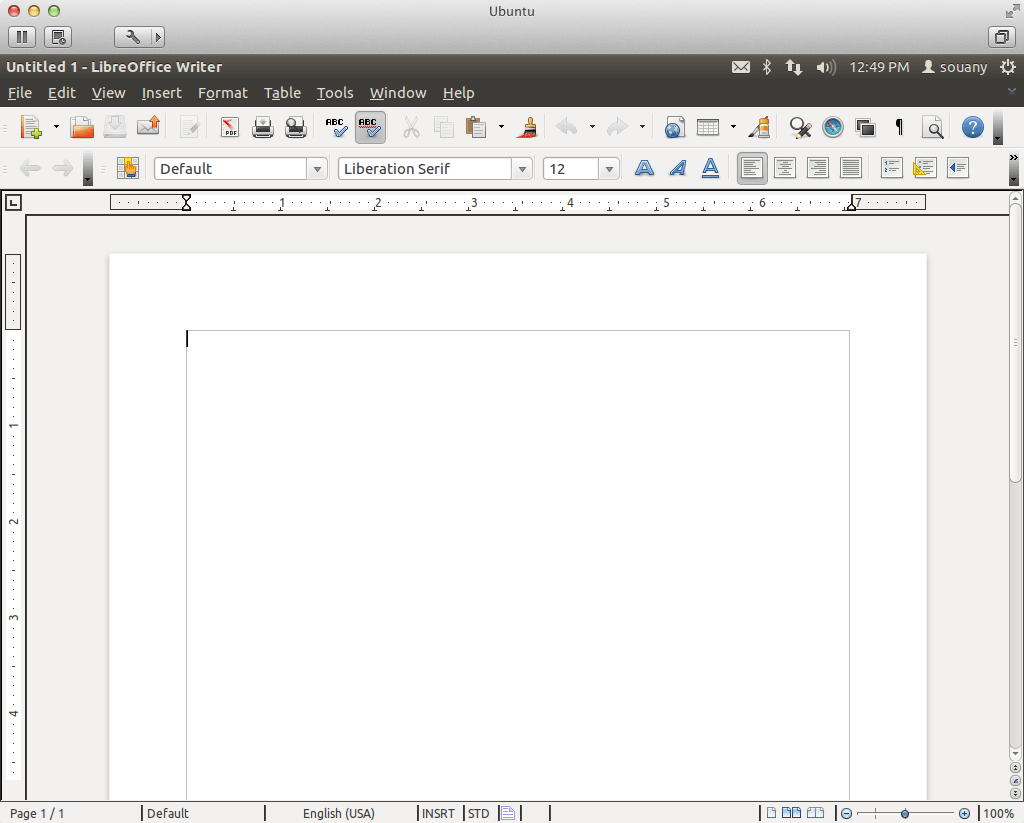Expand formatting toolbar overflow chevron
Viewport: 1024px width, 823px height.
point(1014,157)
